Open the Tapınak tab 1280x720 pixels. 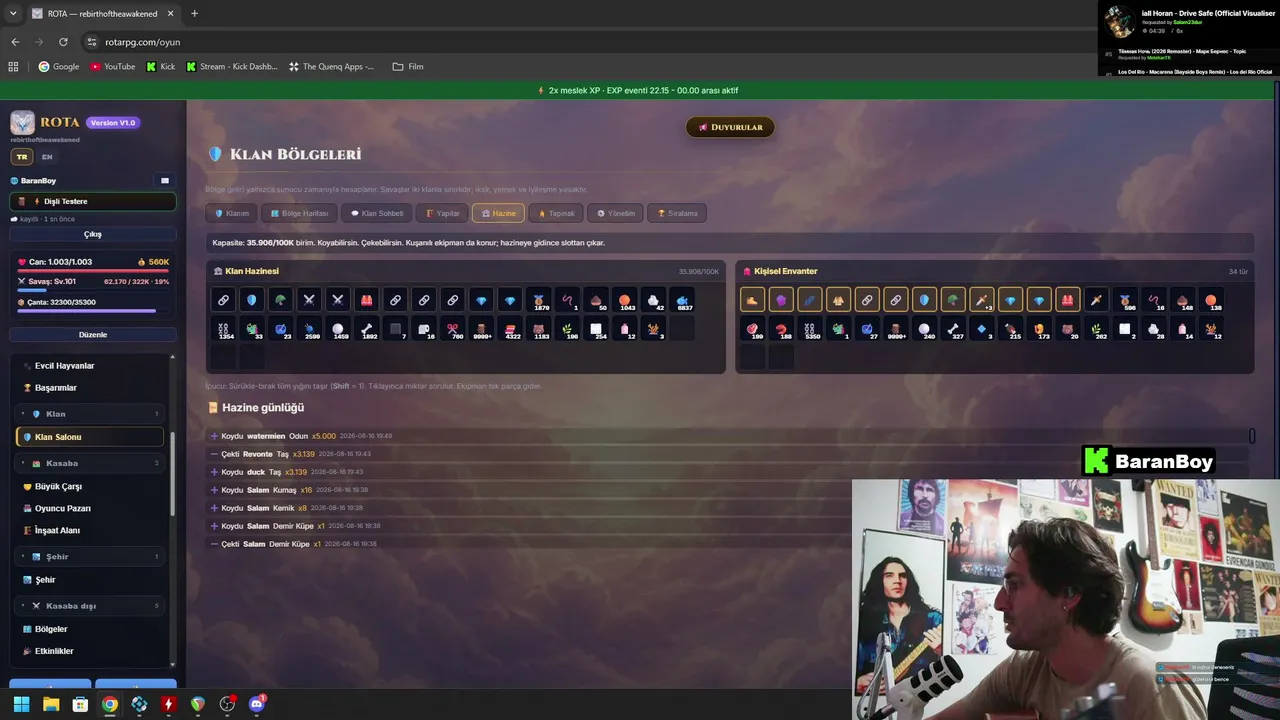click(556, 213)
